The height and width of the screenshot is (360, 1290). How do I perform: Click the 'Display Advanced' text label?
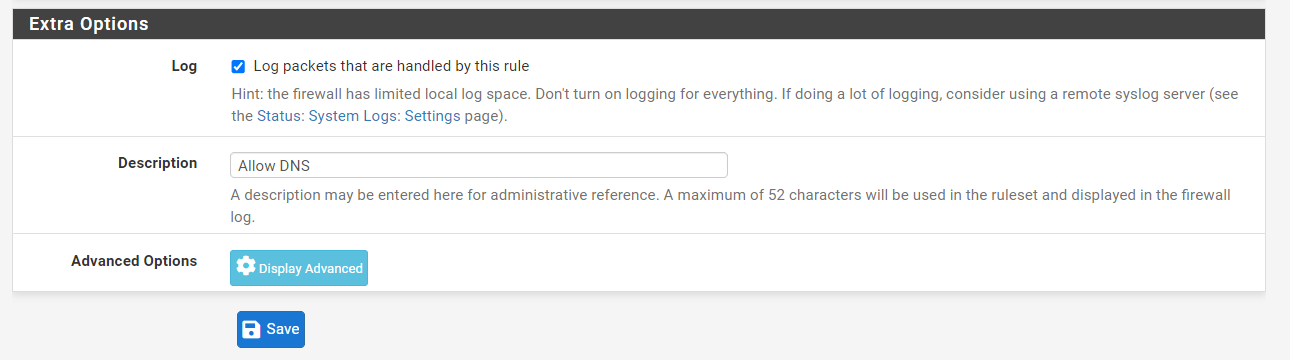[311, 268]
